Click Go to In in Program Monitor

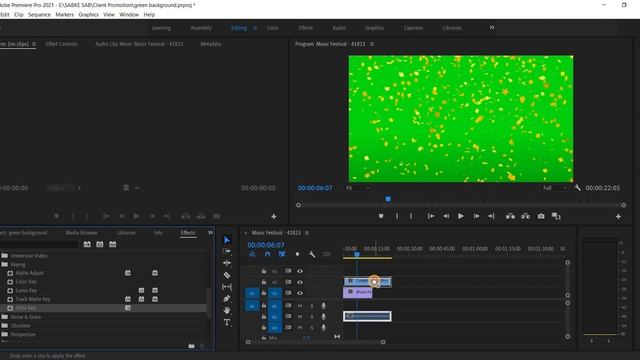(431, 216)
